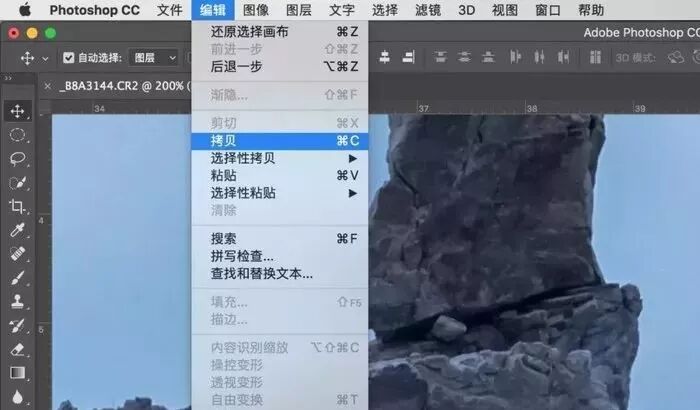
Task: Select the Eraser tool
Action: 17,349
